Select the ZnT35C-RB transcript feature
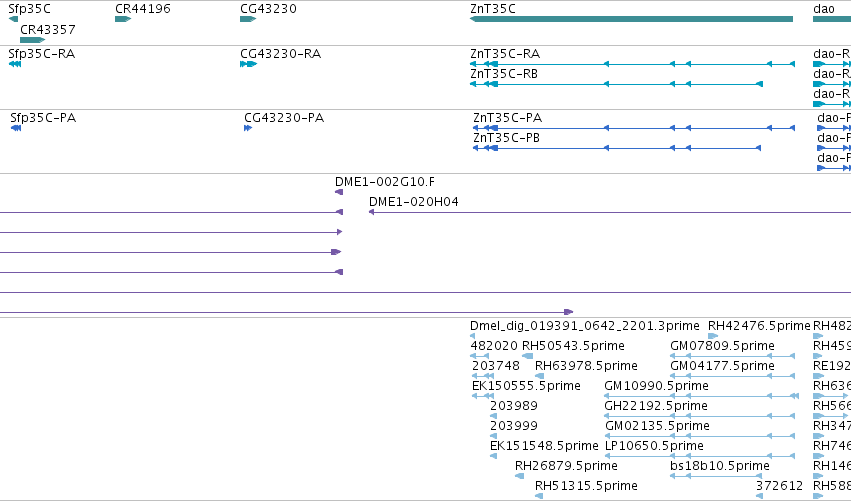The height and width of the screenshot is (501, 851). tap(616, 84)
